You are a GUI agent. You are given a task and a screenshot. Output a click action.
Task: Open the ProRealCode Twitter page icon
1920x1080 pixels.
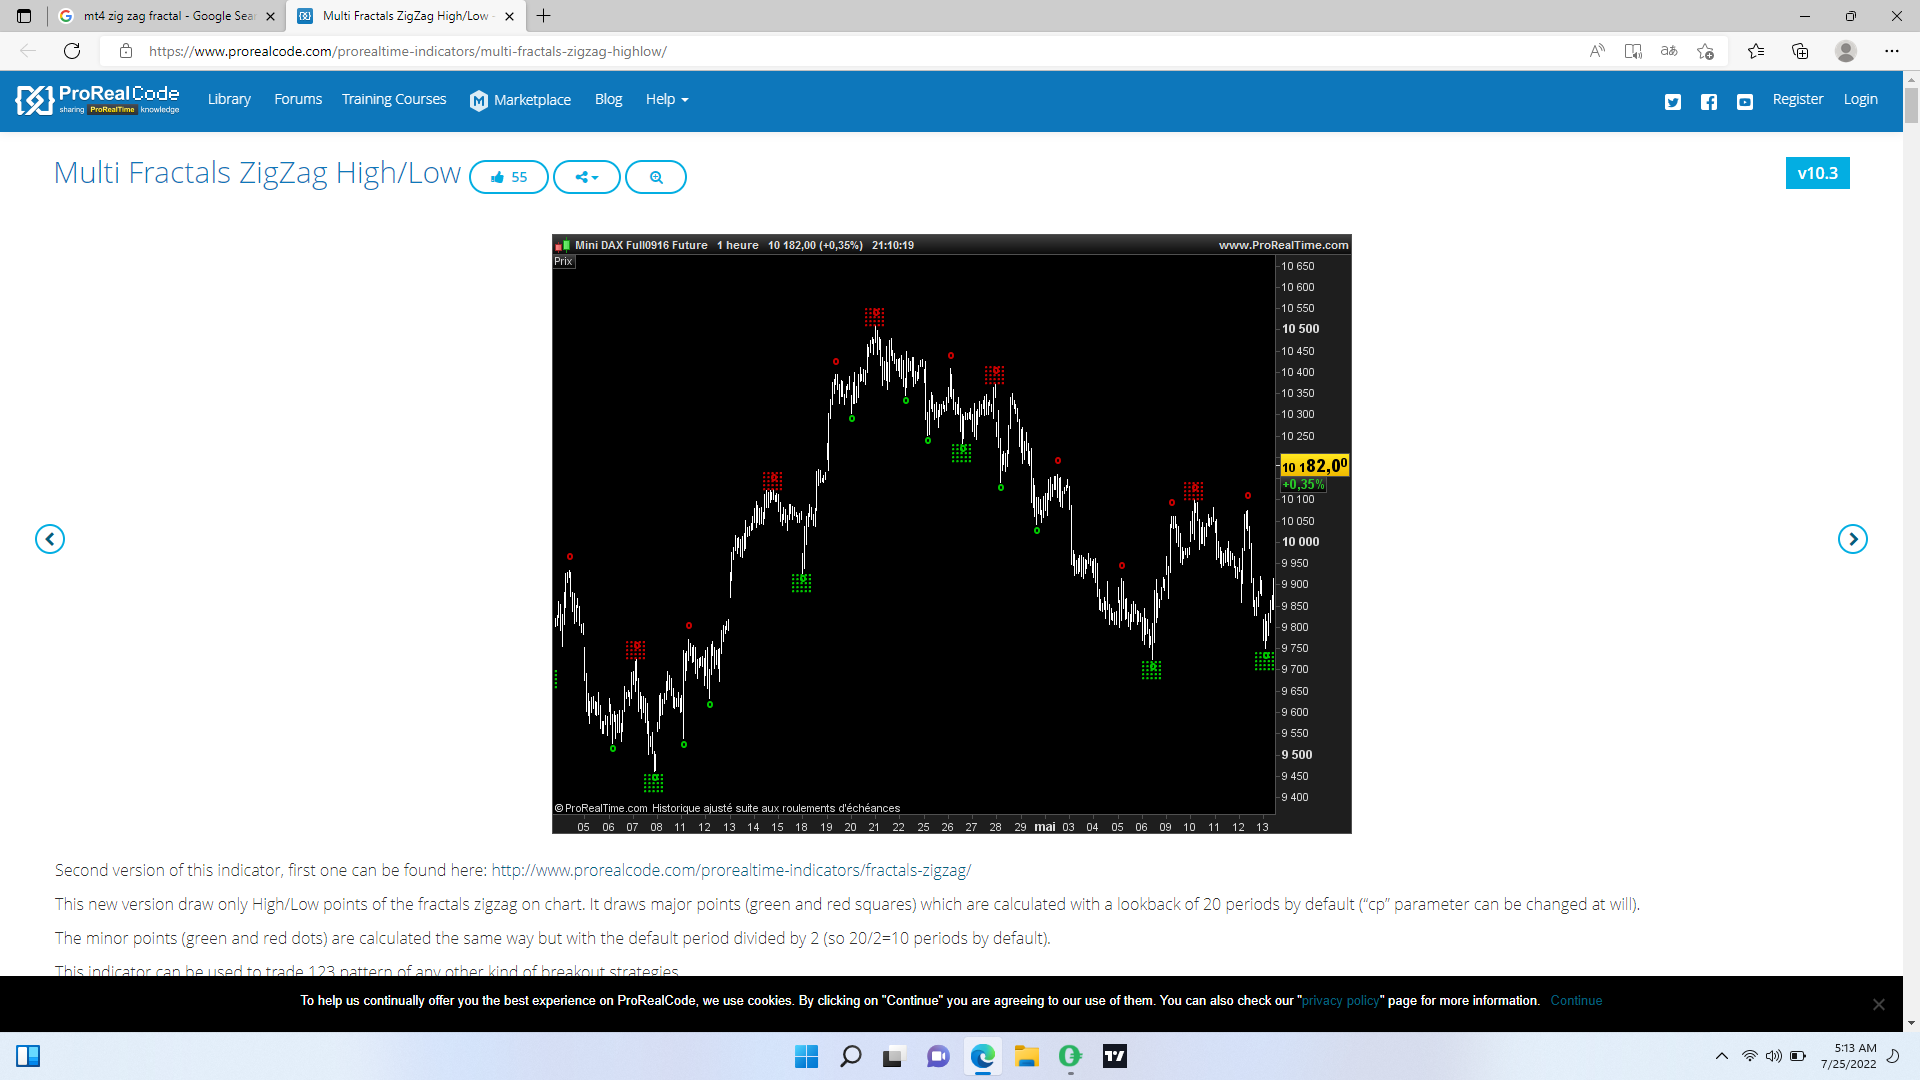1673,101
